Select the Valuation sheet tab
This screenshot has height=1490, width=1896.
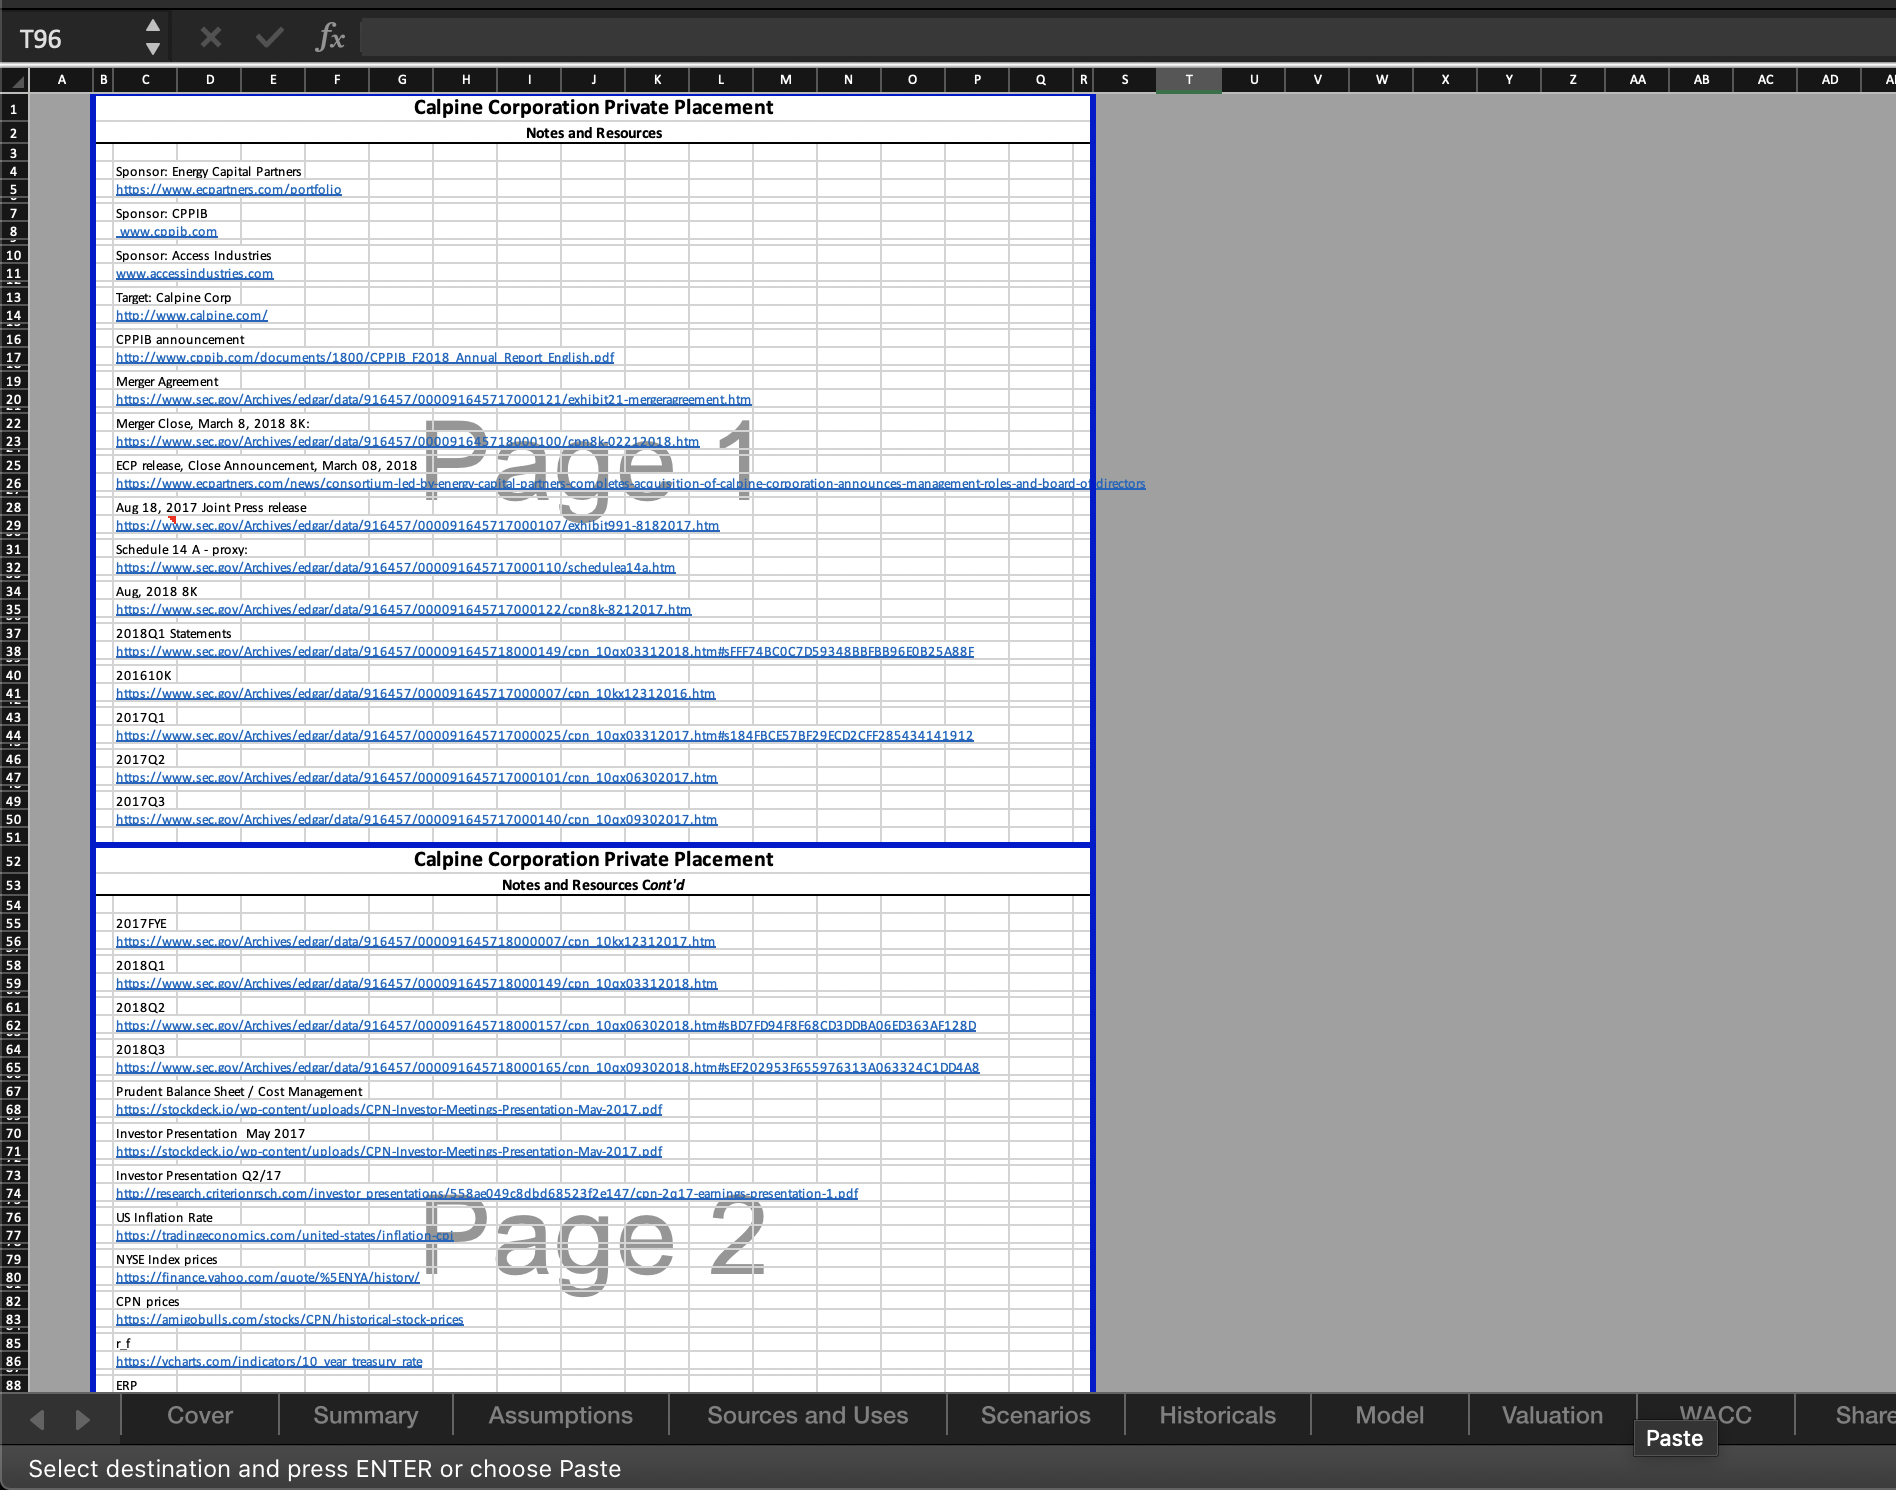pyautogui.click(x=1552, y=1416)
